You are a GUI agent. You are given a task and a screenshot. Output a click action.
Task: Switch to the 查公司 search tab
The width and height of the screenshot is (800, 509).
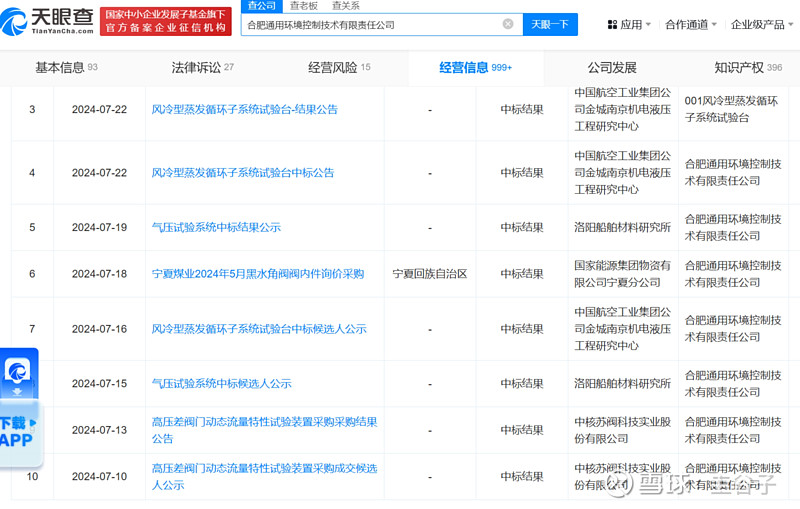[x=262, y=6]
